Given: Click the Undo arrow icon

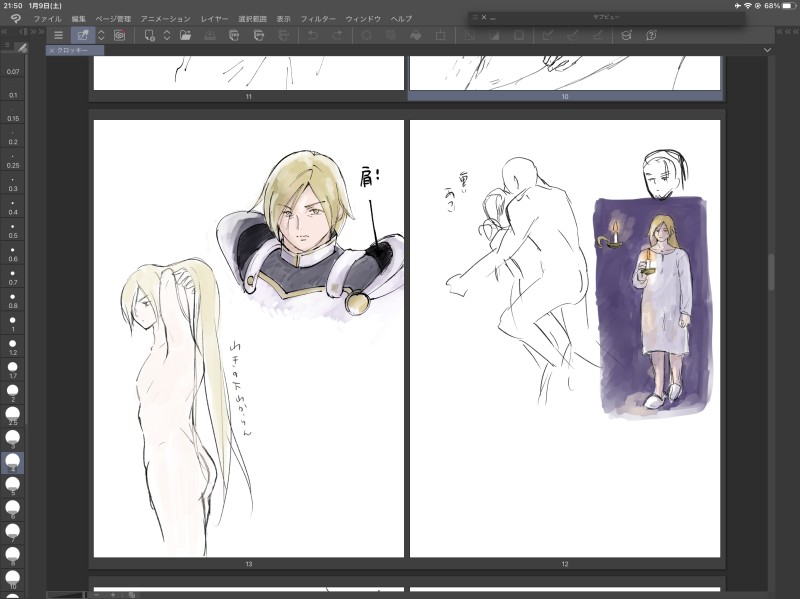Looking at the screenshot, I should pos(311,35).
